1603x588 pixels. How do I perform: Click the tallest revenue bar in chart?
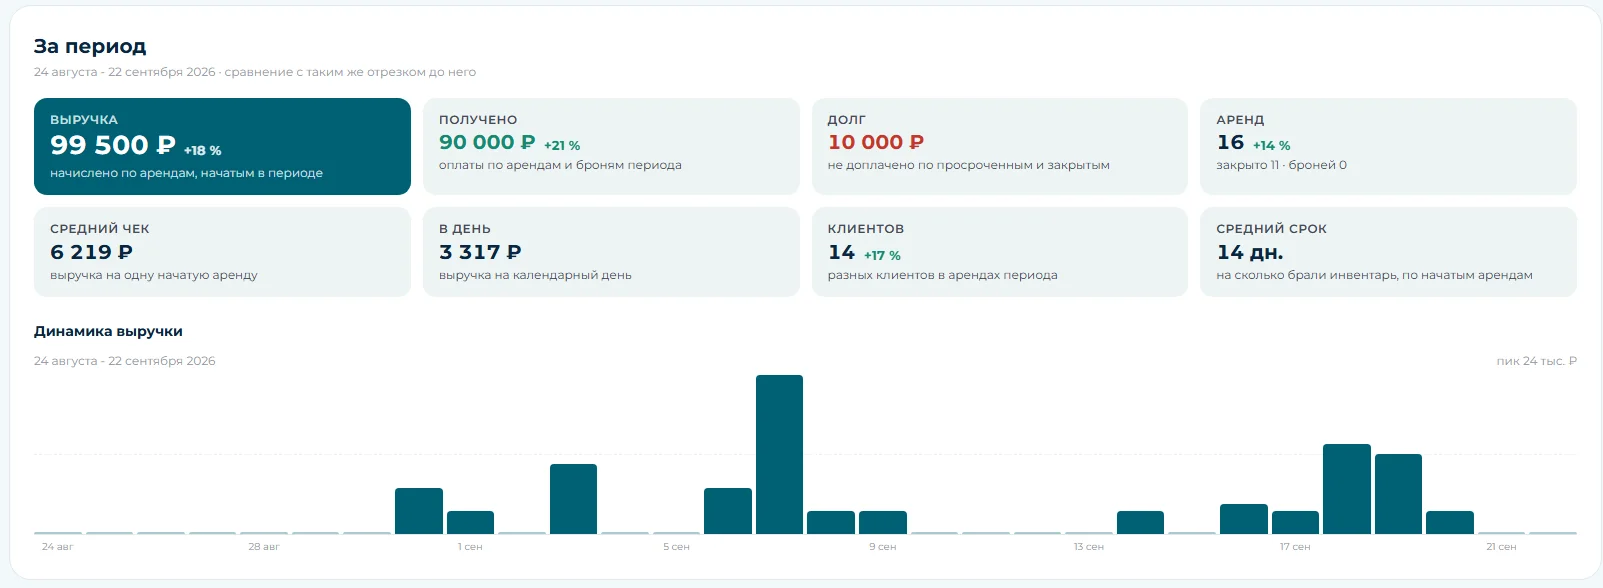(x=779, y=454)
